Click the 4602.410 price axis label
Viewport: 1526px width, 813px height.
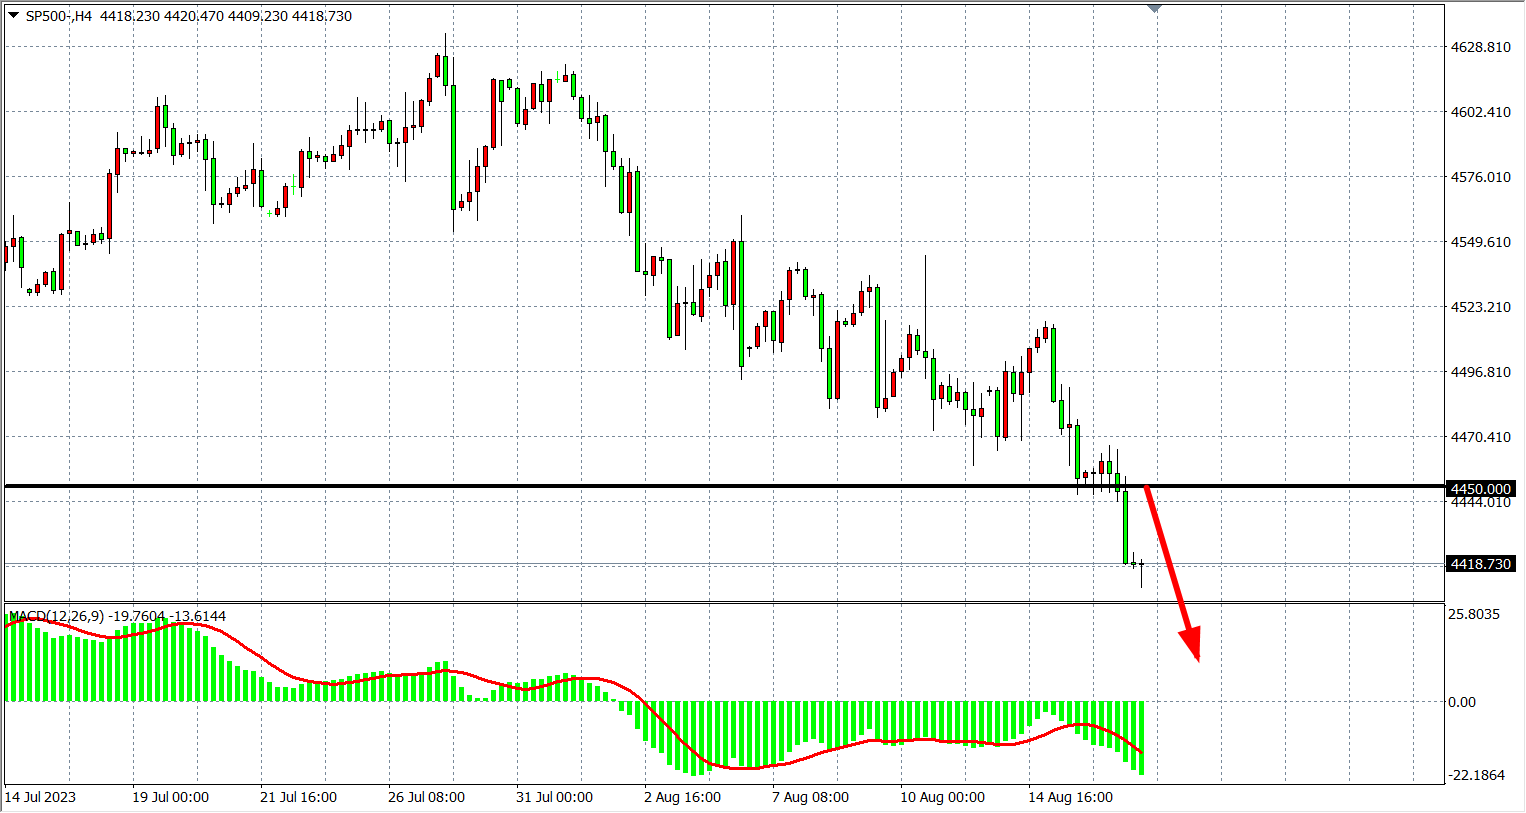(1480, 112)
